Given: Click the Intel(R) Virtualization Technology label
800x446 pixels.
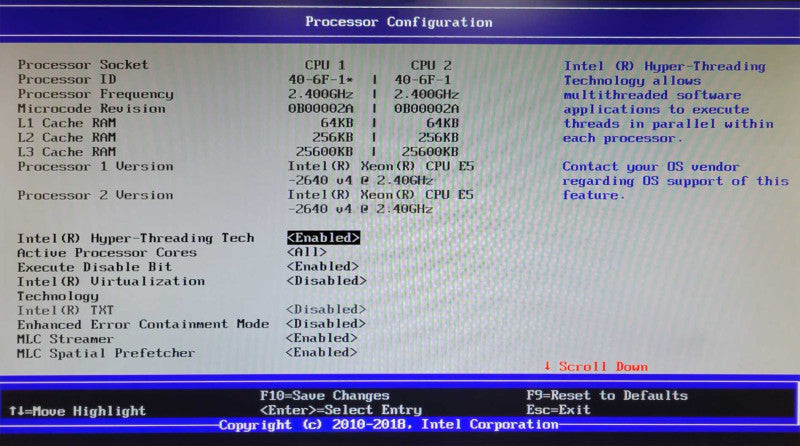Looking at the screenshot, I should pos(111,288).
